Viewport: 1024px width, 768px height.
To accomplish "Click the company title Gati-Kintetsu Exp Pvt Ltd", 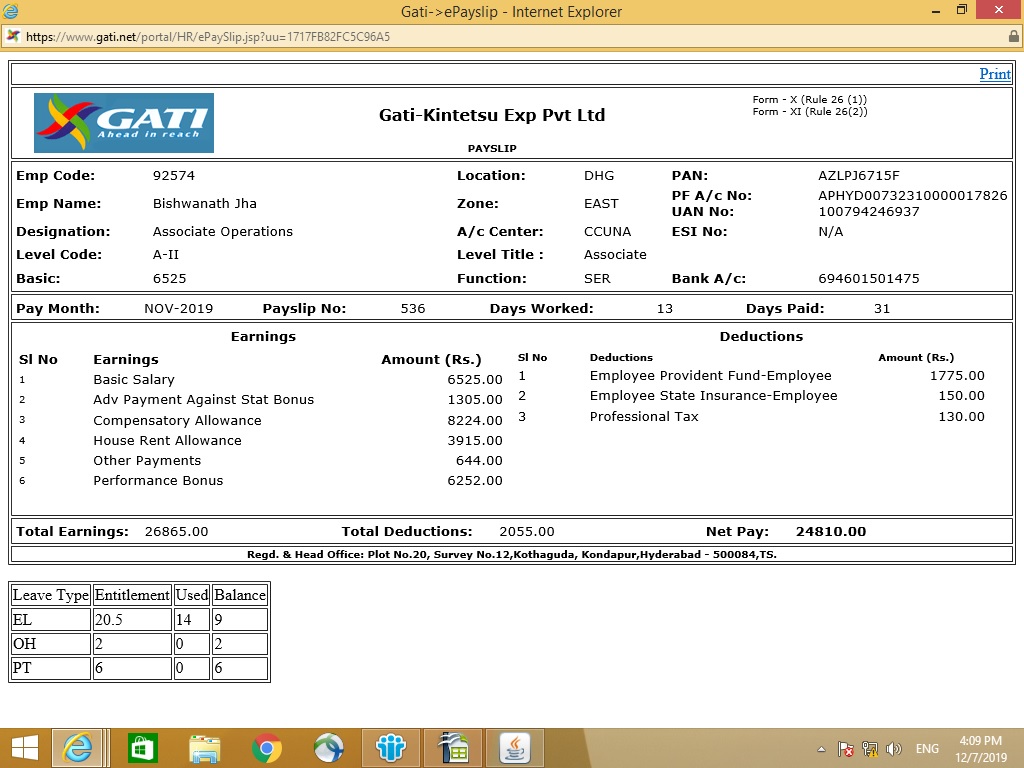I will pos(492,116).
